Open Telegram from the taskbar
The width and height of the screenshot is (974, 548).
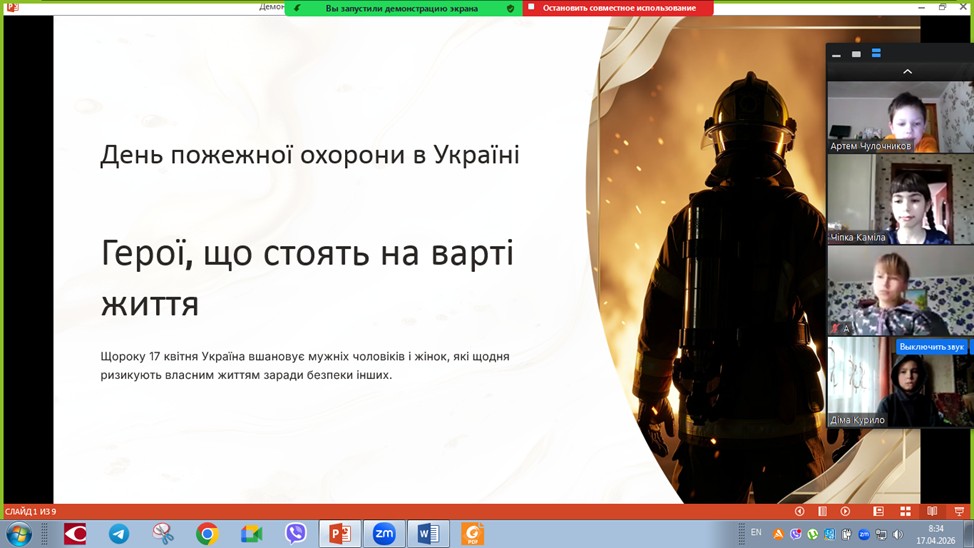(119, 534)
